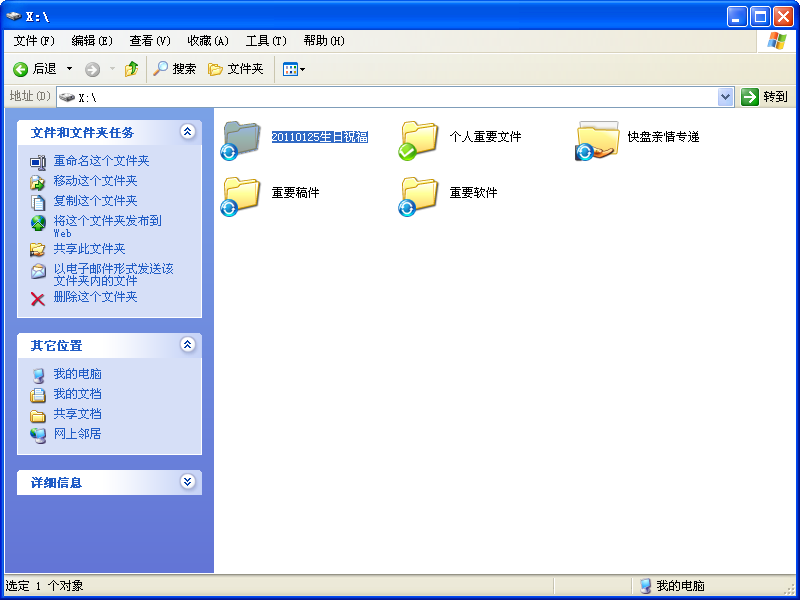The image size is (800, 600).
Task: Click 删除这个文件夹 link
Action: [x=95, y=296]
